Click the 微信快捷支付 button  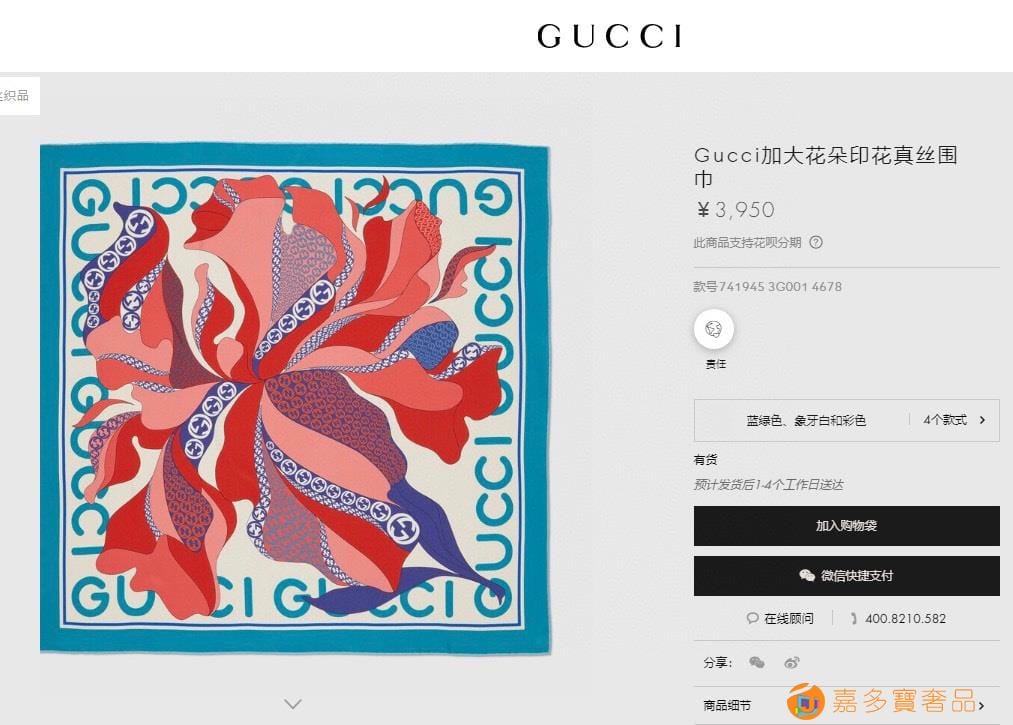click(846, 576)
